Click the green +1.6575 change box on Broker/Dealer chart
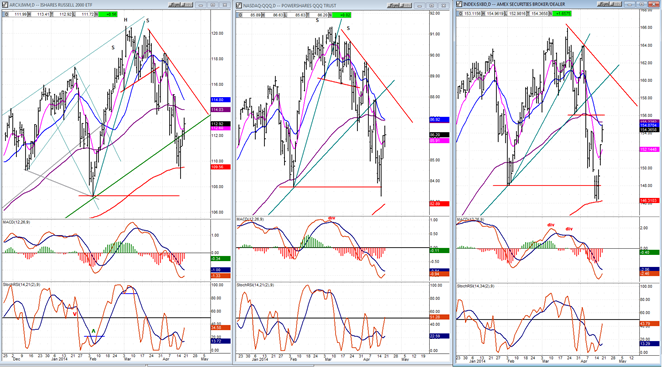The width and height of the screenshot is (662, 367). pos(562,14)
